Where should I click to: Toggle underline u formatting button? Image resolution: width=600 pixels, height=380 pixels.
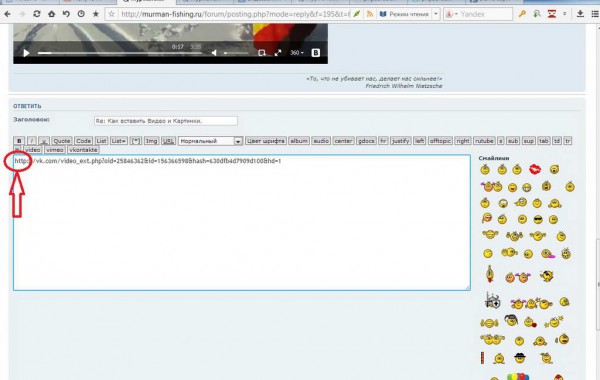[44, 141]
